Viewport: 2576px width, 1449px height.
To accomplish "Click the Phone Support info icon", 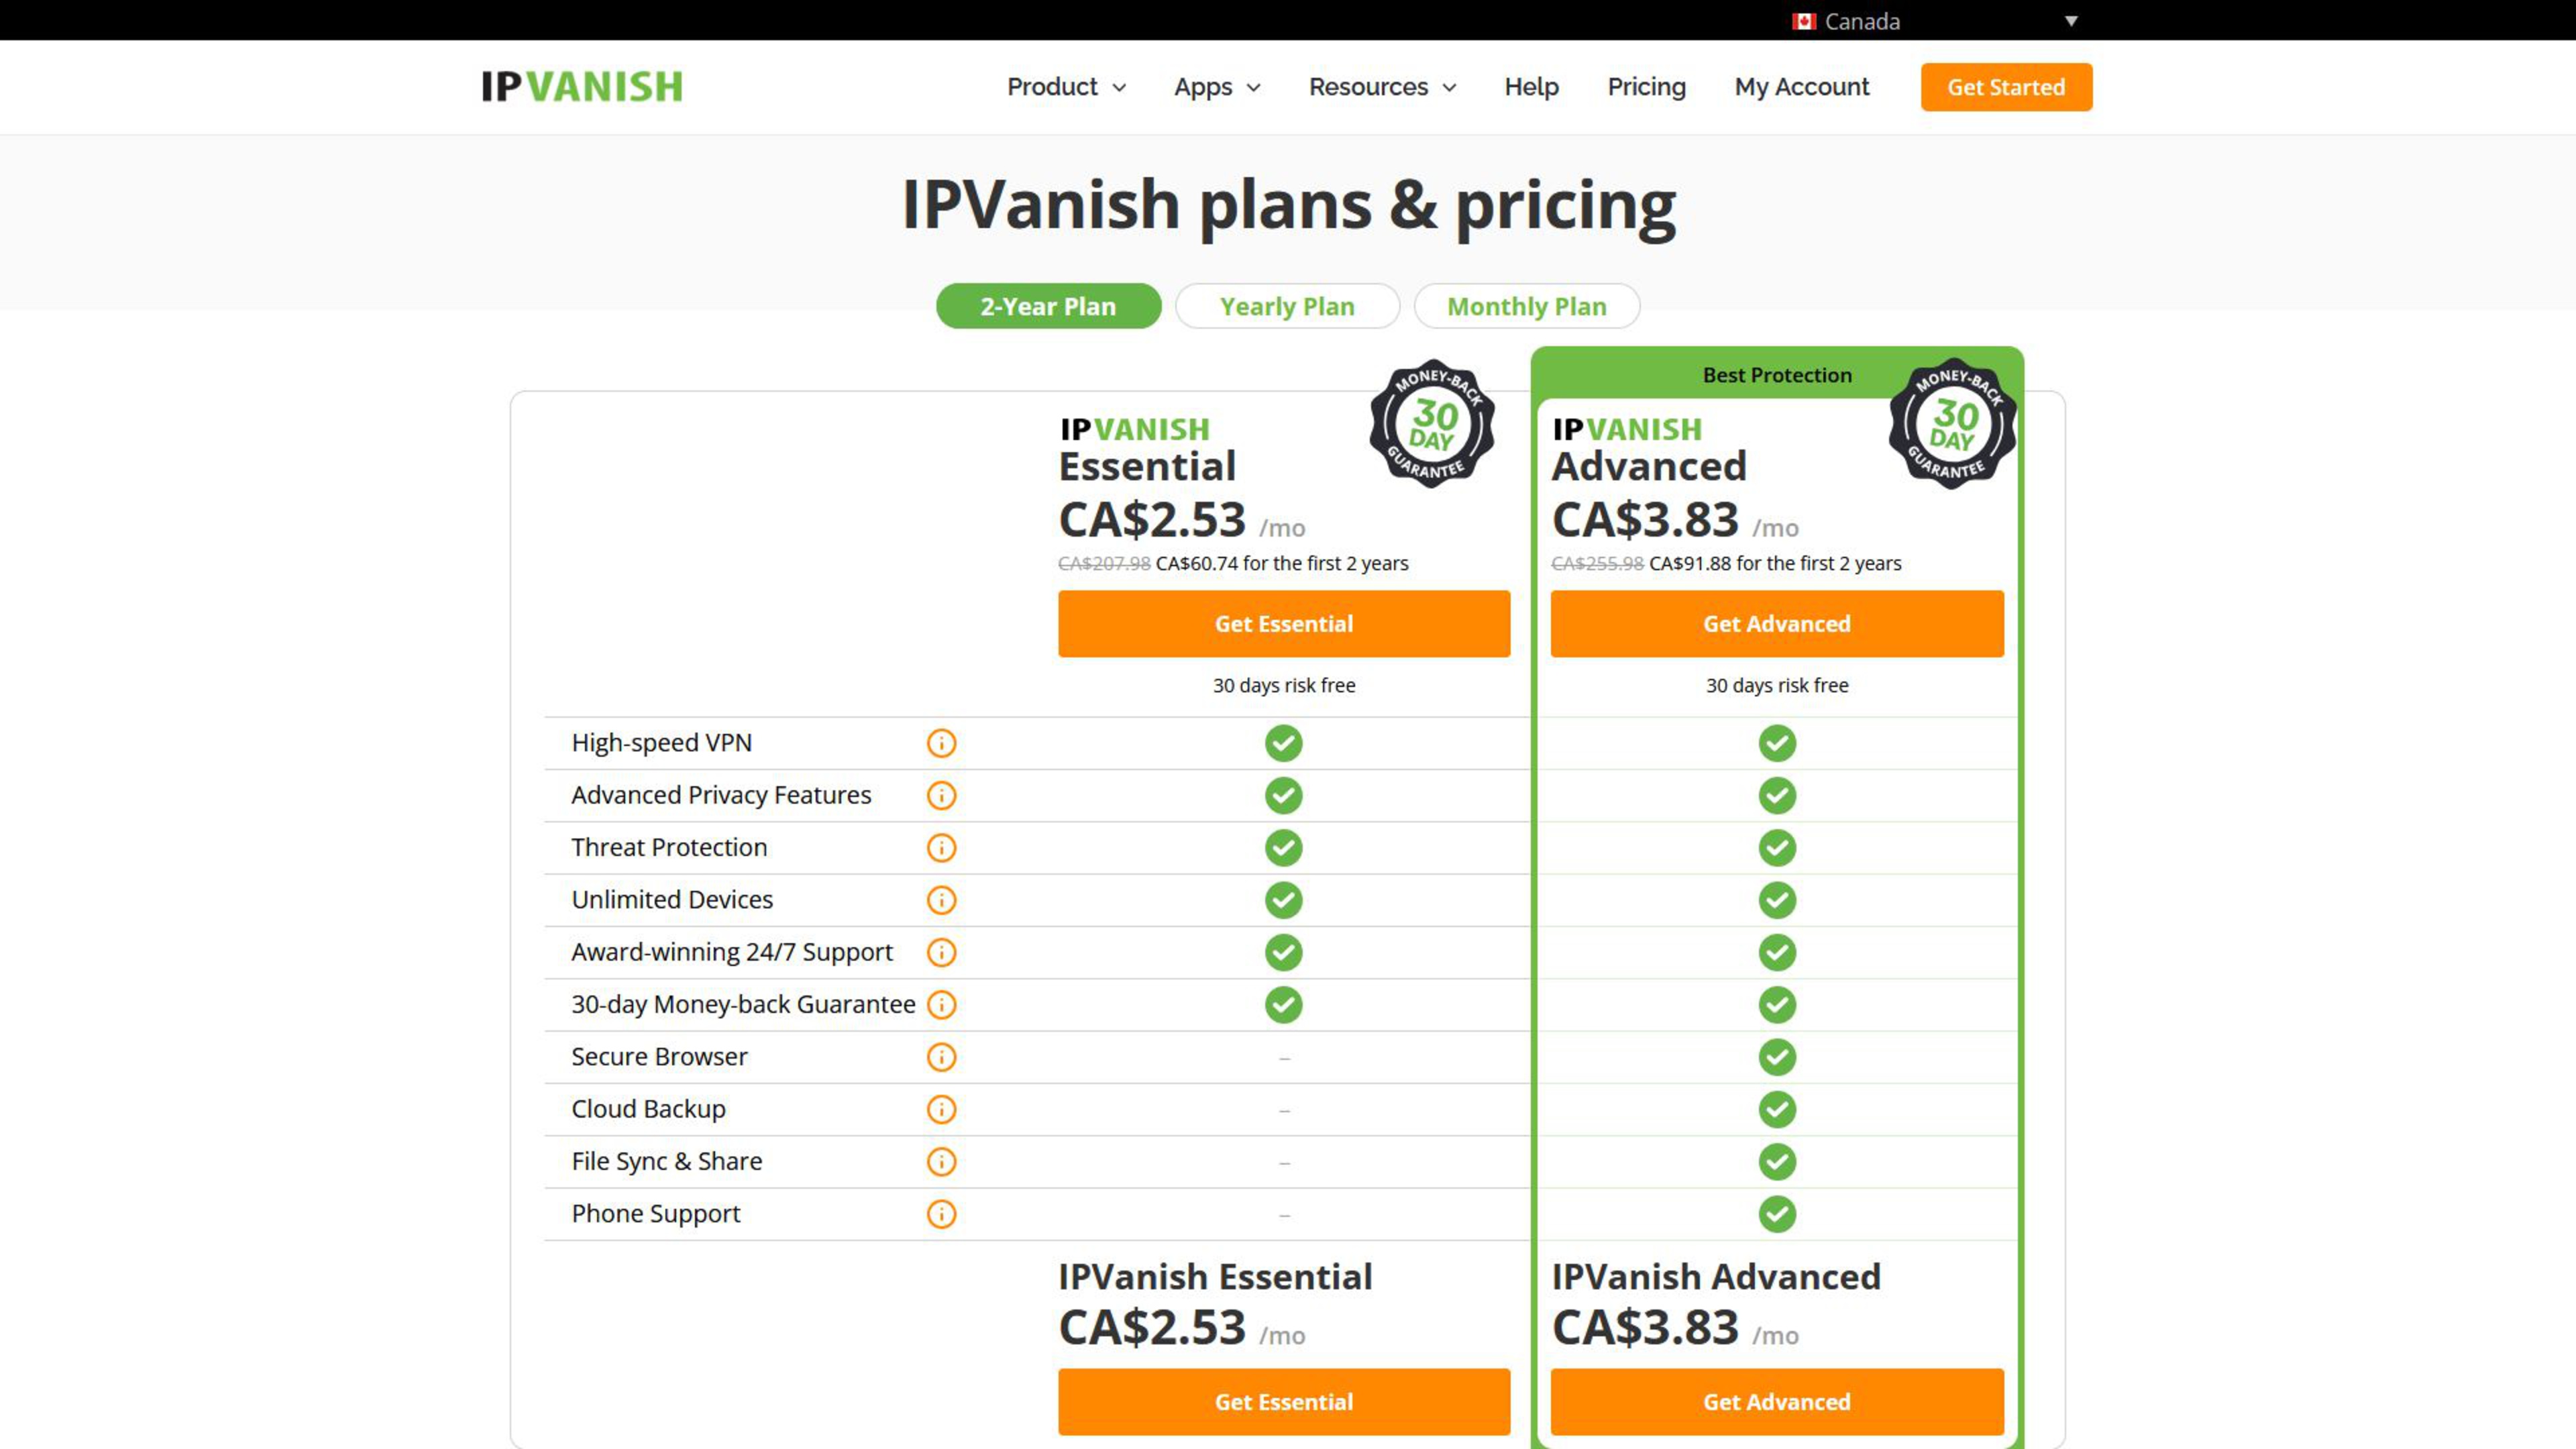I will pos(941,1214).
